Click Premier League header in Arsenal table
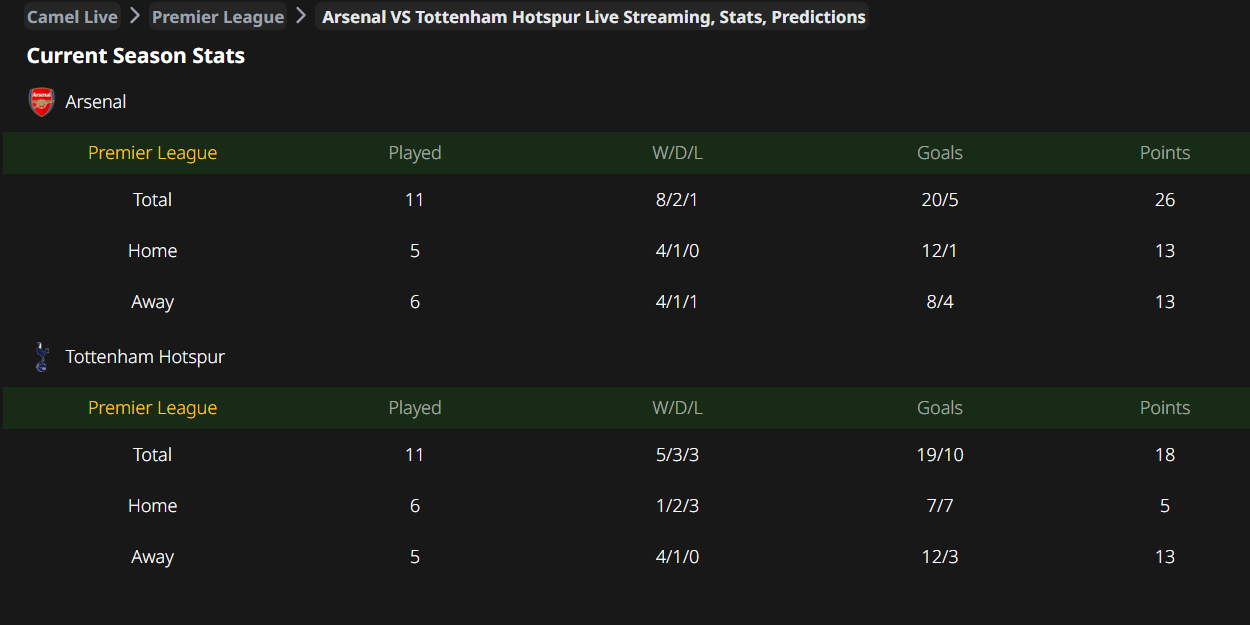The image size is (1250, 625). click(x=152, y=153)
